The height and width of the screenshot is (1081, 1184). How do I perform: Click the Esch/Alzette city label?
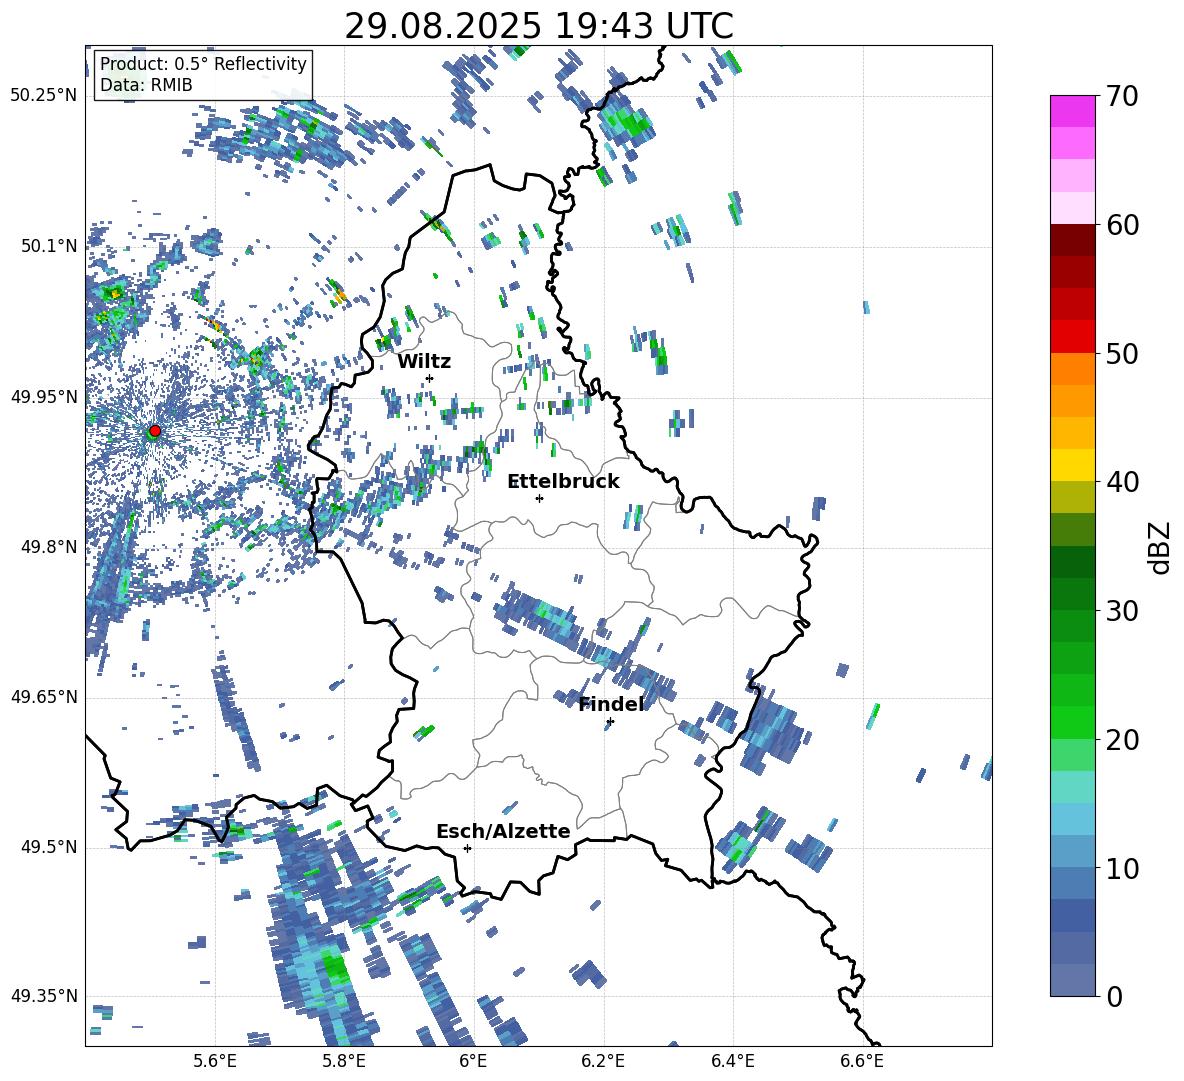click(503, 831)
